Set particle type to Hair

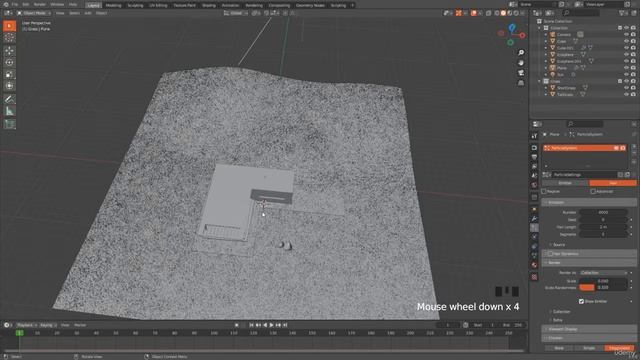[x=613, y=183]
